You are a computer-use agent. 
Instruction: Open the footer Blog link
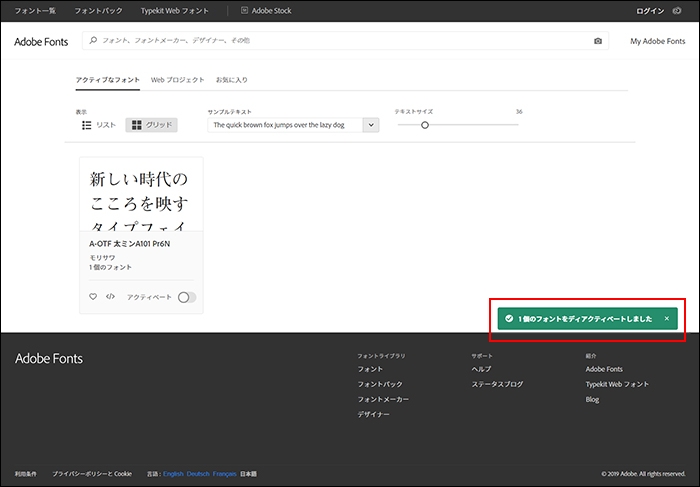coord(592,400)
